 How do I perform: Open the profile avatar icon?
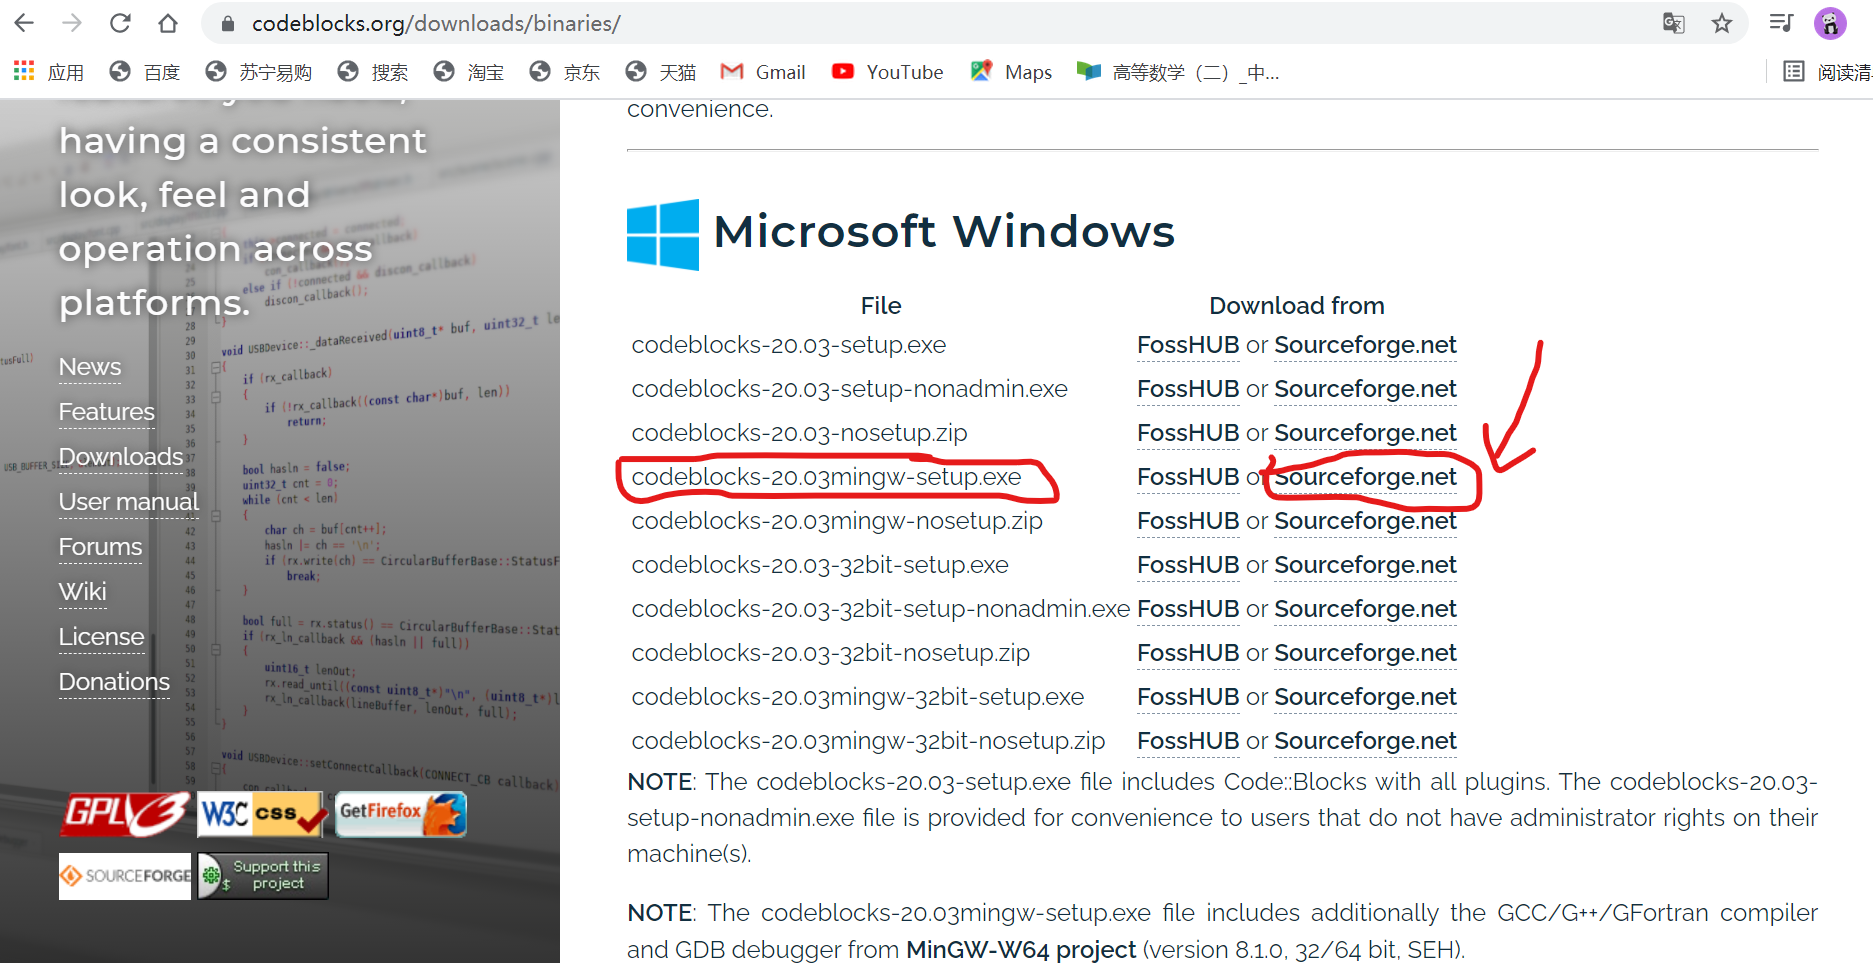pyautogui.click(x=1830, y=23)
